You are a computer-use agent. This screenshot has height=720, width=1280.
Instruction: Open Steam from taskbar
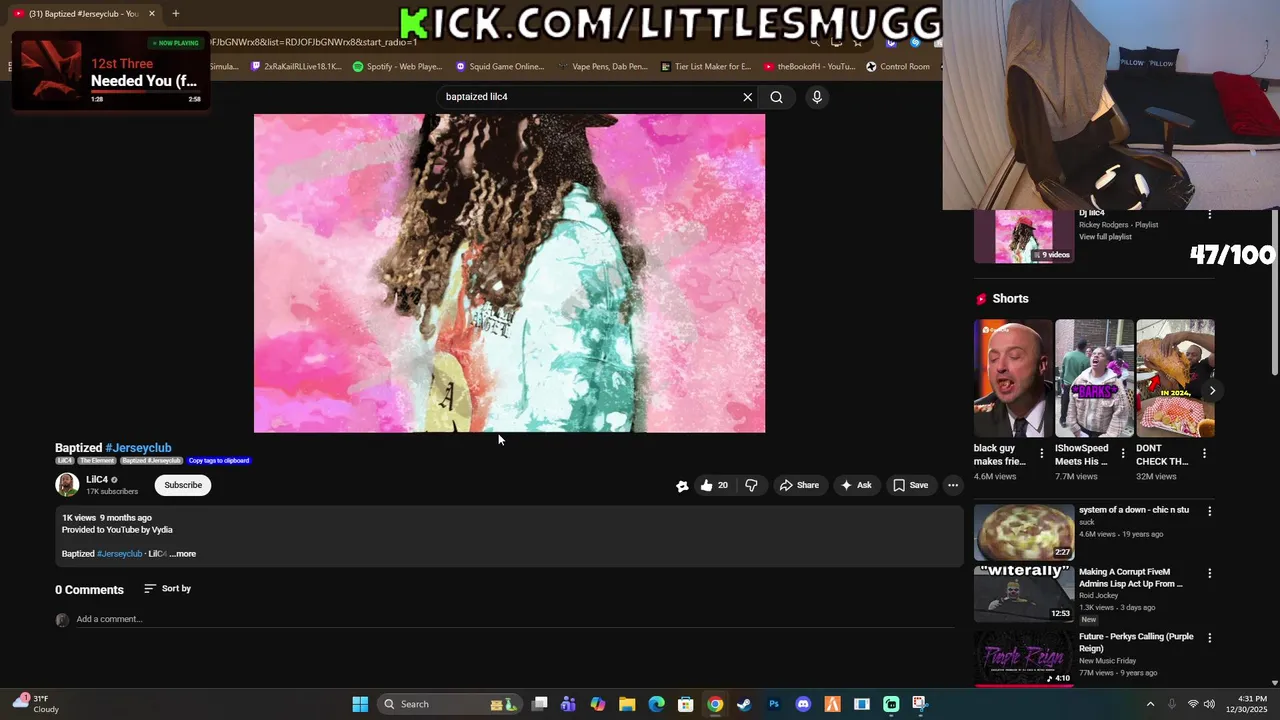point(744,704)
